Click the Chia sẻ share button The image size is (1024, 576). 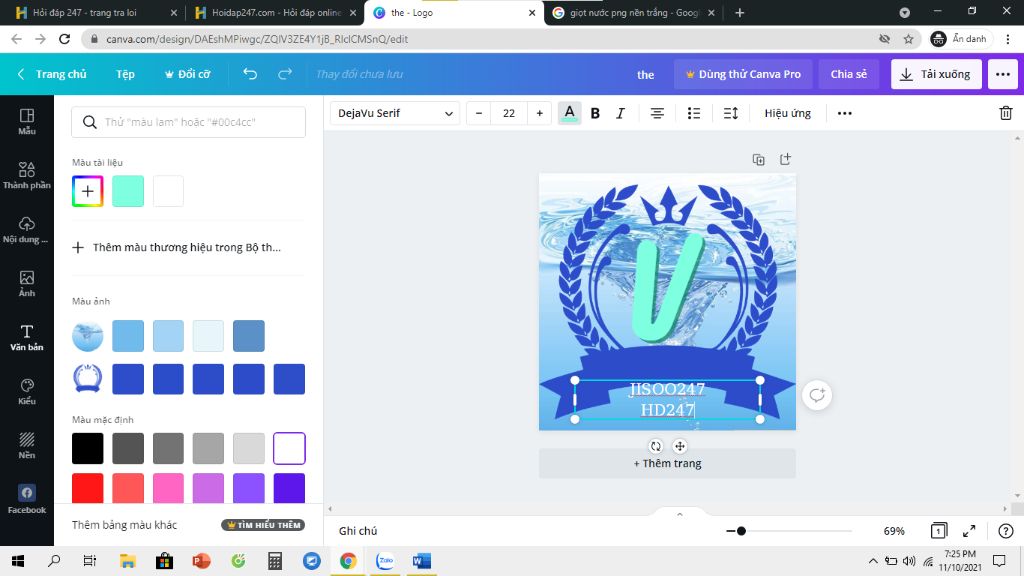[x=848, y=74]
